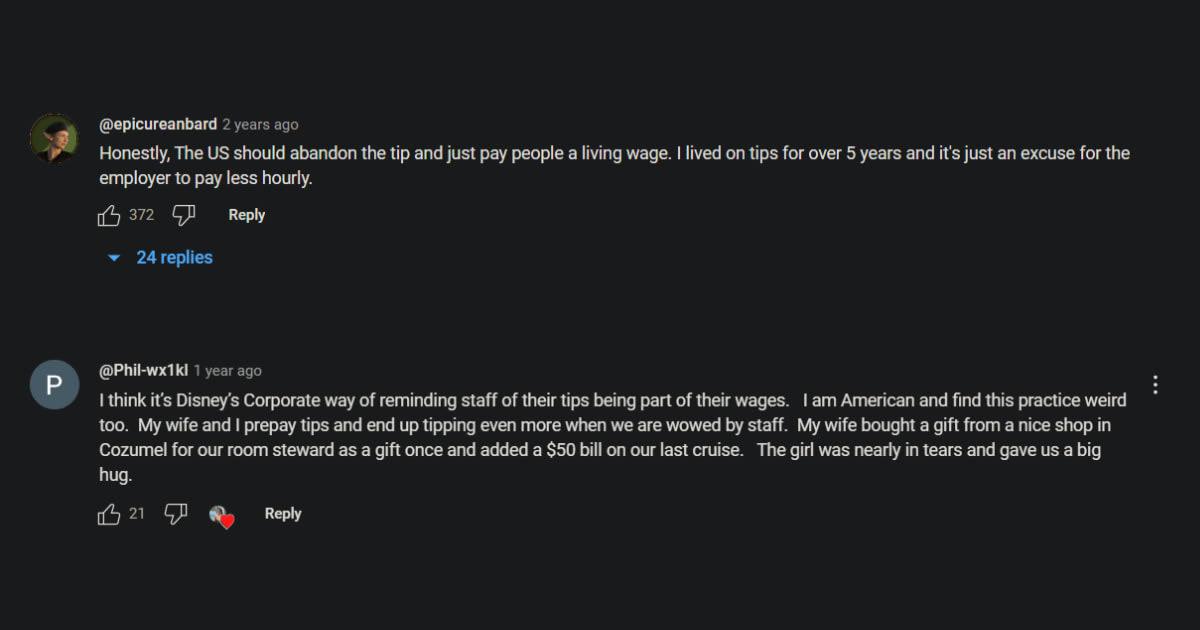This screenshot has width=1200, height=630.
Task: Click the creator heart badge on Phil's comment
Action: (221, 516)
